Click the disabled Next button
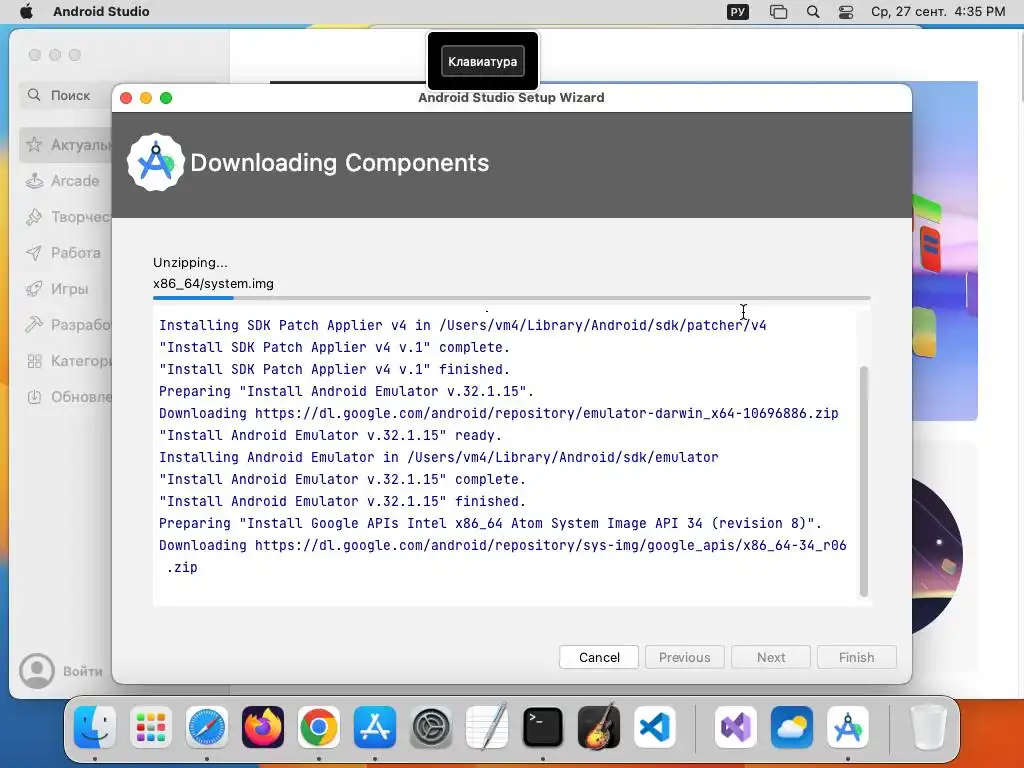1024x768 pixels. (771, 657)
